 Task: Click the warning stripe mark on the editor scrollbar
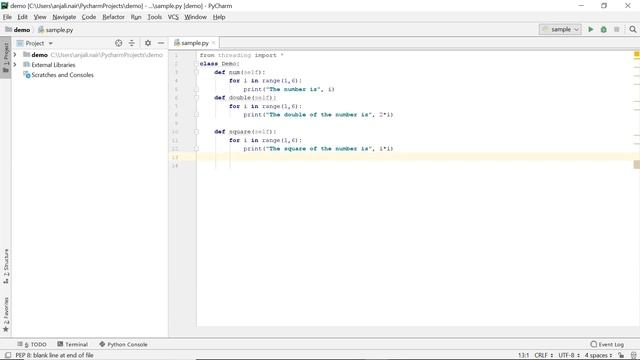click(x=636, y=164)
